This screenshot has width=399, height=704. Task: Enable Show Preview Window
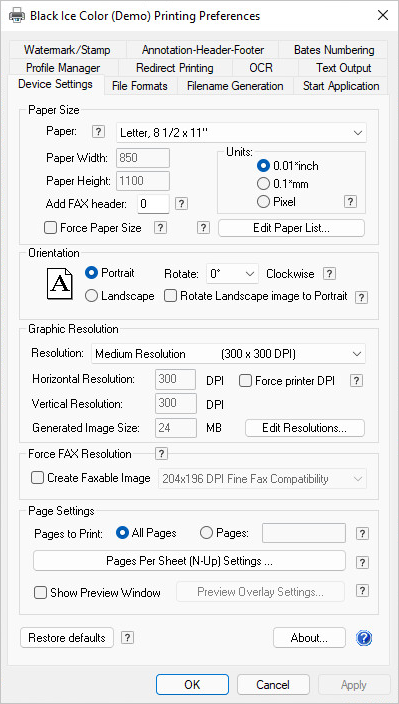tap(41, 593)
